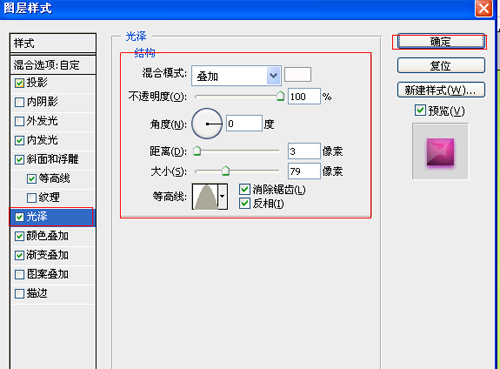Enable the 纹理 texture checkbox
This screenshot has height=369, width=500.
32,198
